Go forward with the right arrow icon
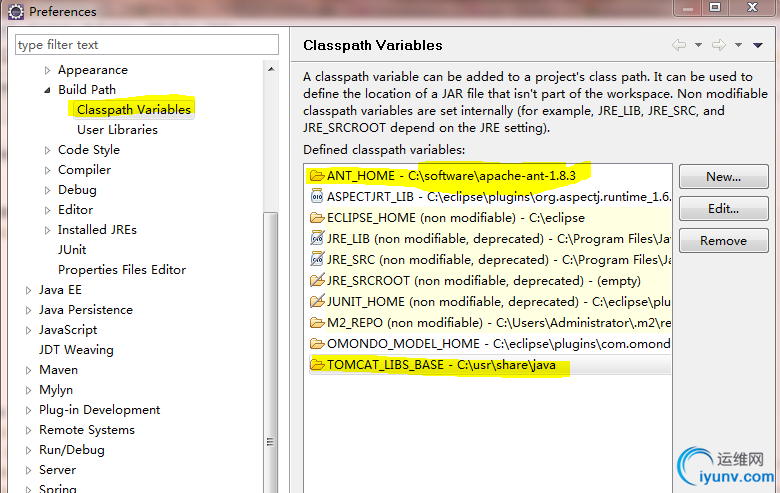Screen dimensions: 780x493 (x=719, y=45)
